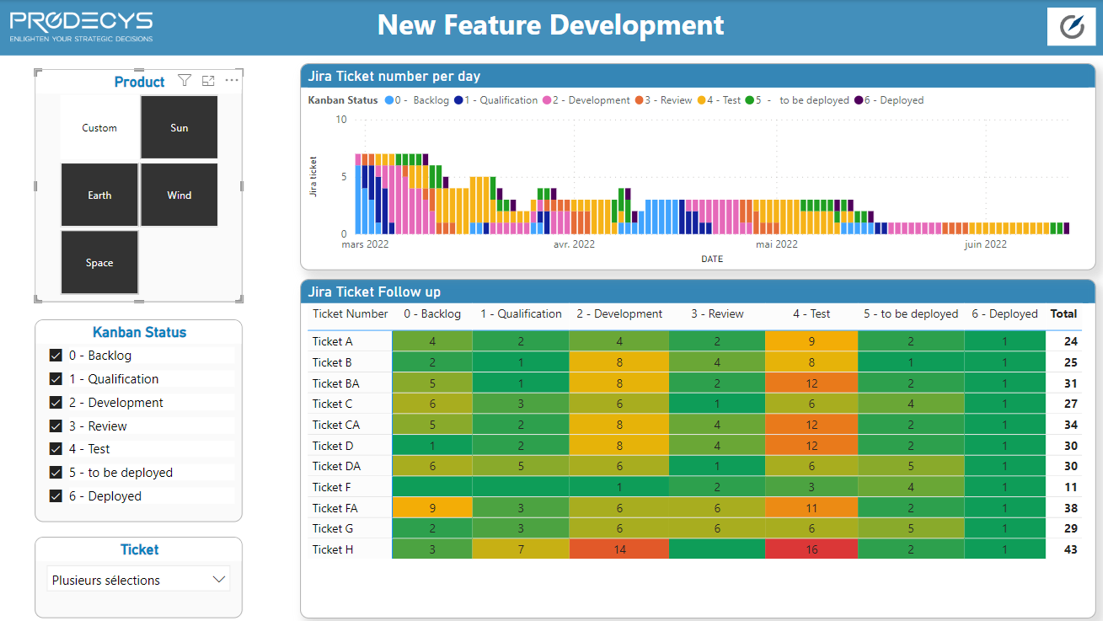Image resolution: width=1103 pixels, height=621 pixels.
Task: Click the red 16 cell for Ticket H
Action: click(811, 549)
